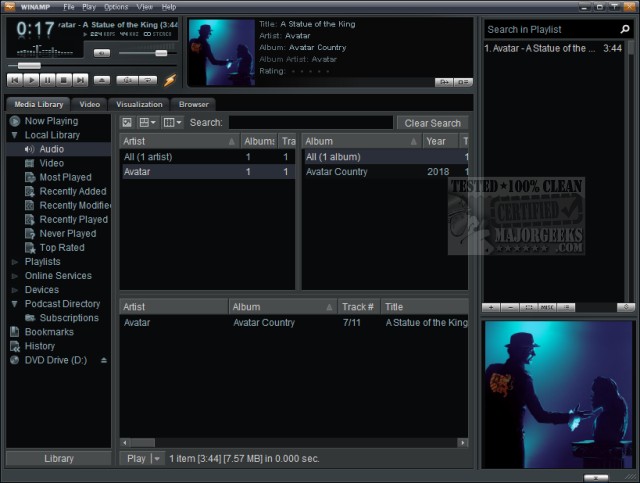Viewport: 640px width, 483px height.
Task: Open the Top Rated view
Action: (x=62, y=248)
